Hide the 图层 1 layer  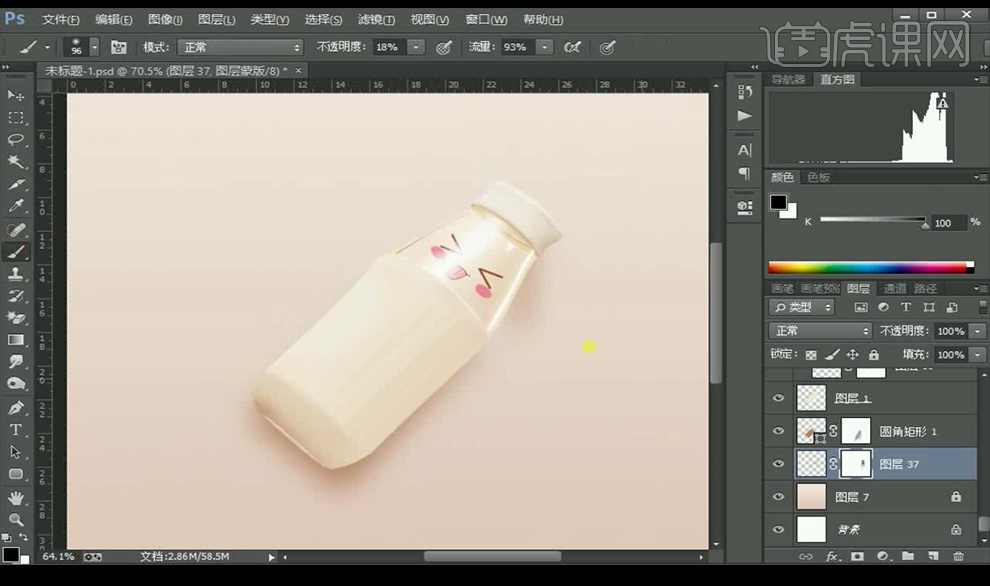(x=779, y=398)
